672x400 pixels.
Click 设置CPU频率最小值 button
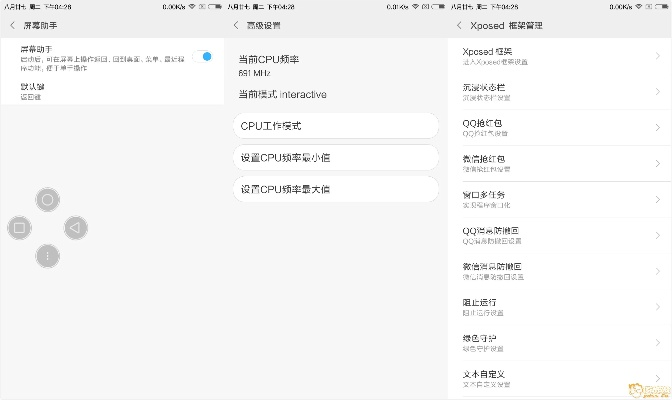pos(336,158)
